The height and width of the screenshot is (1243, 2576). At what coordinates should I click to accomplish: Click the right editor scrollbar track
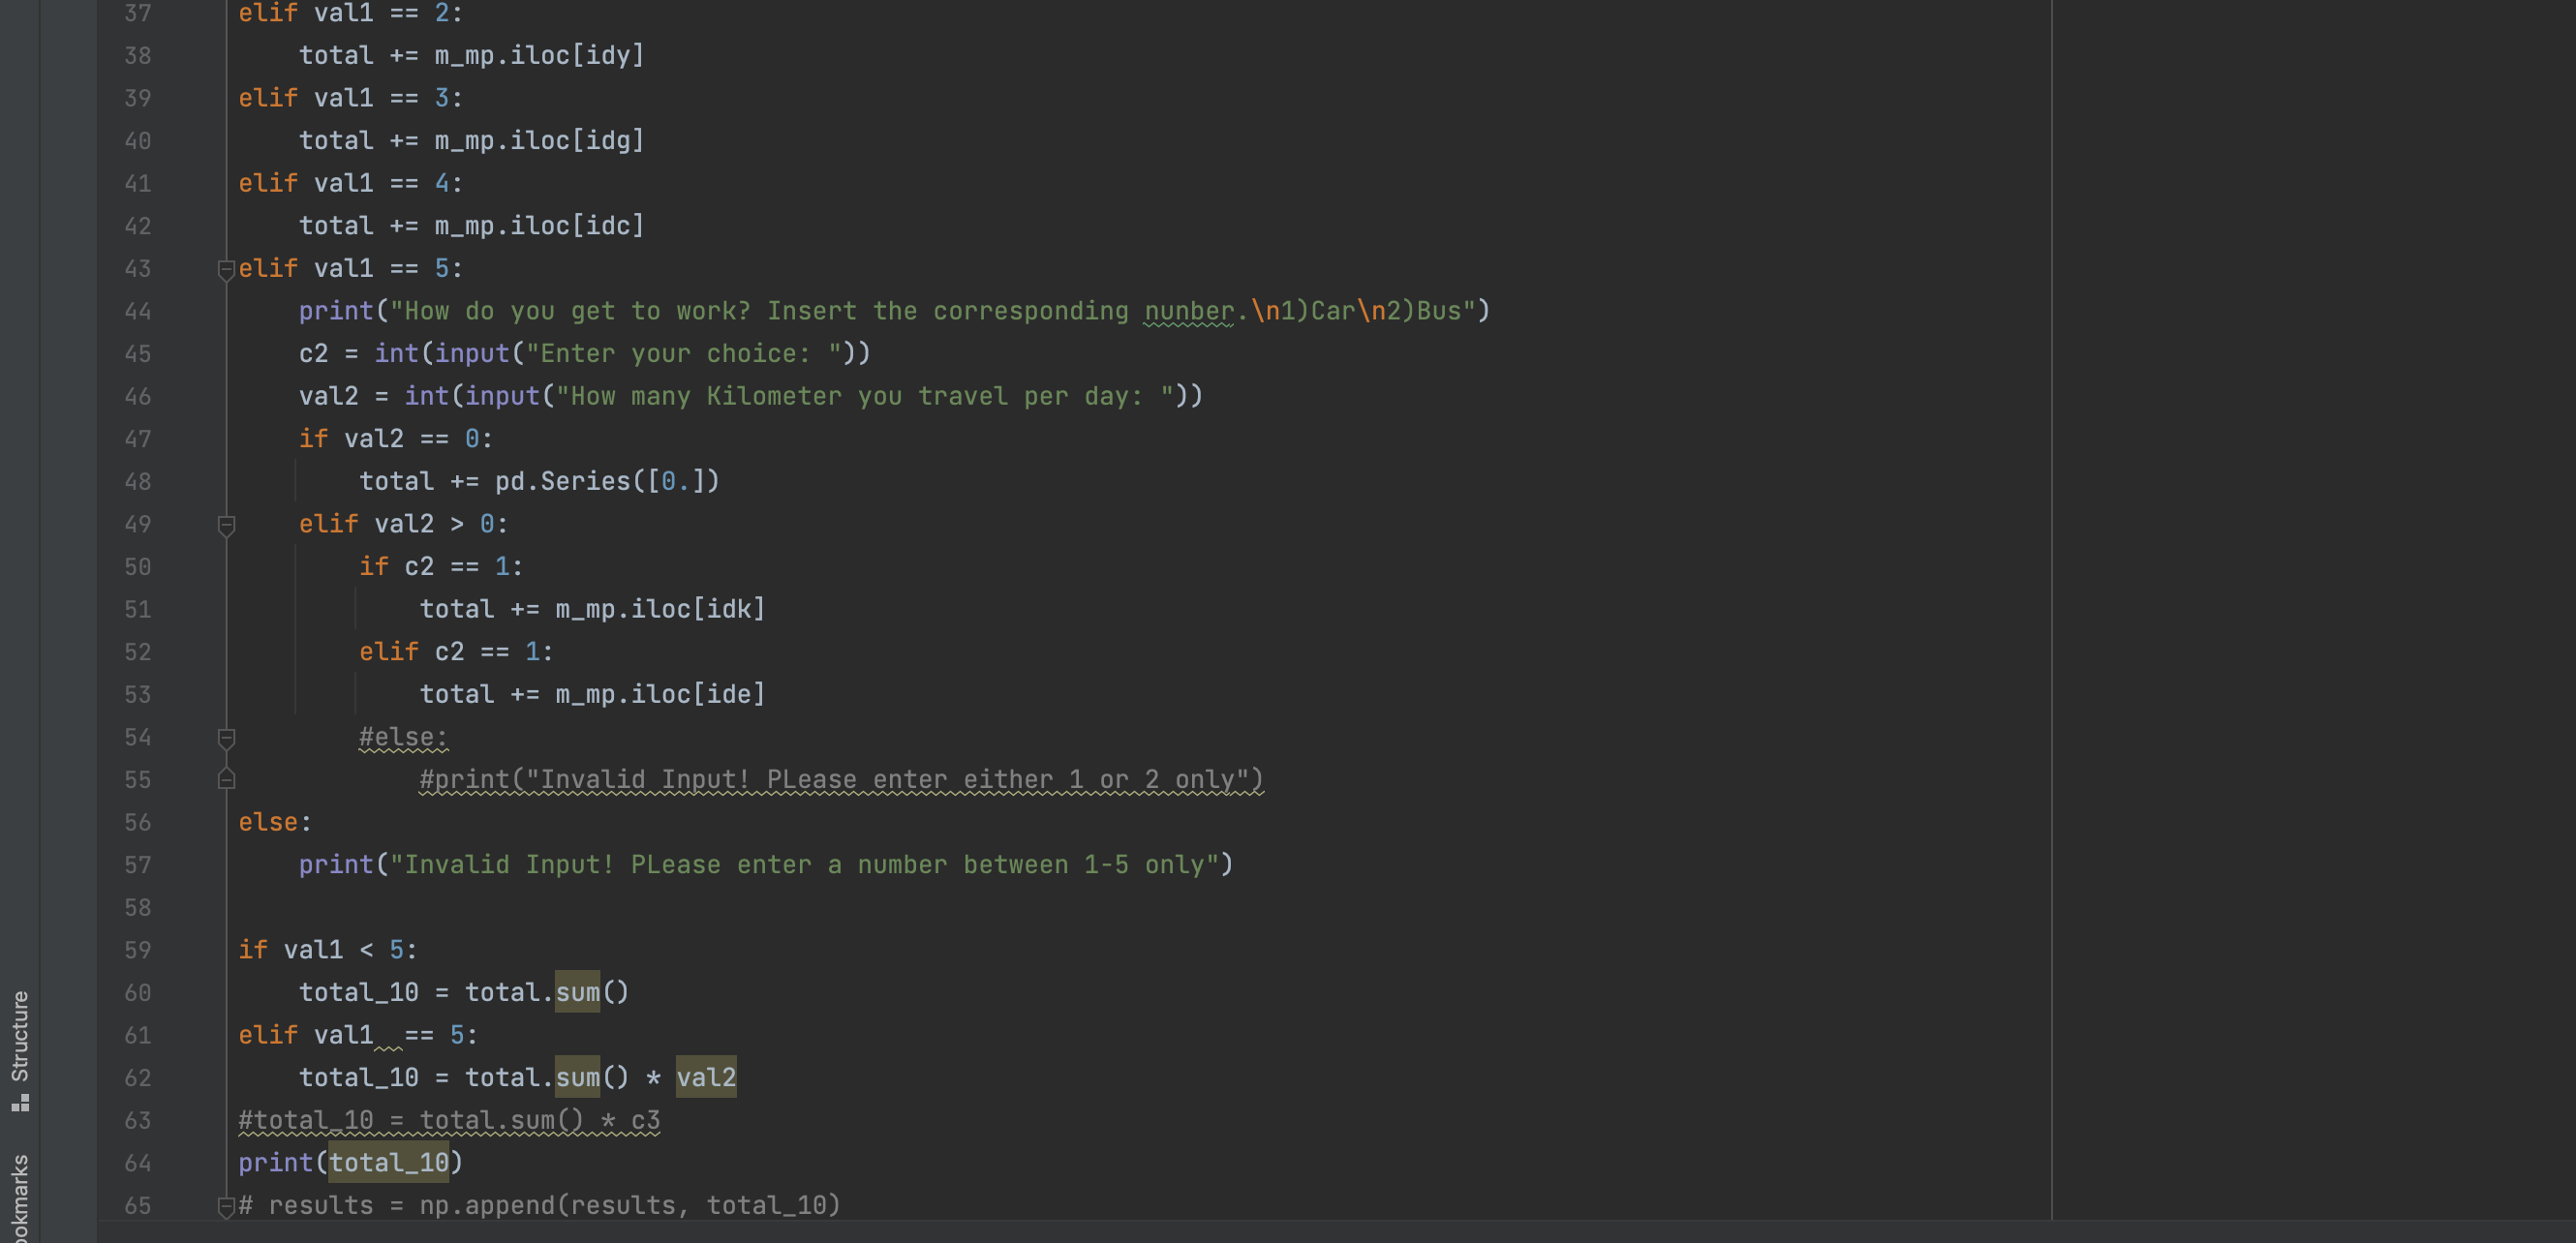(2563, 600)
